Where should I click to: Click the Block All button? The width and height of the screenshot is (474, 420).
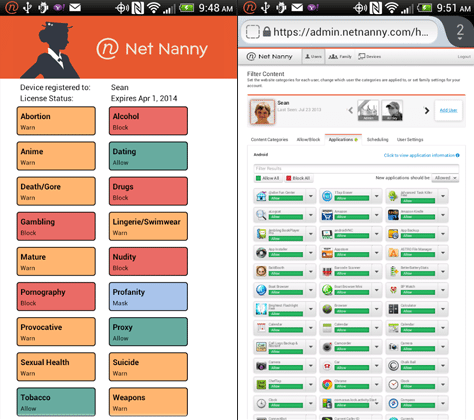point(298,178)
